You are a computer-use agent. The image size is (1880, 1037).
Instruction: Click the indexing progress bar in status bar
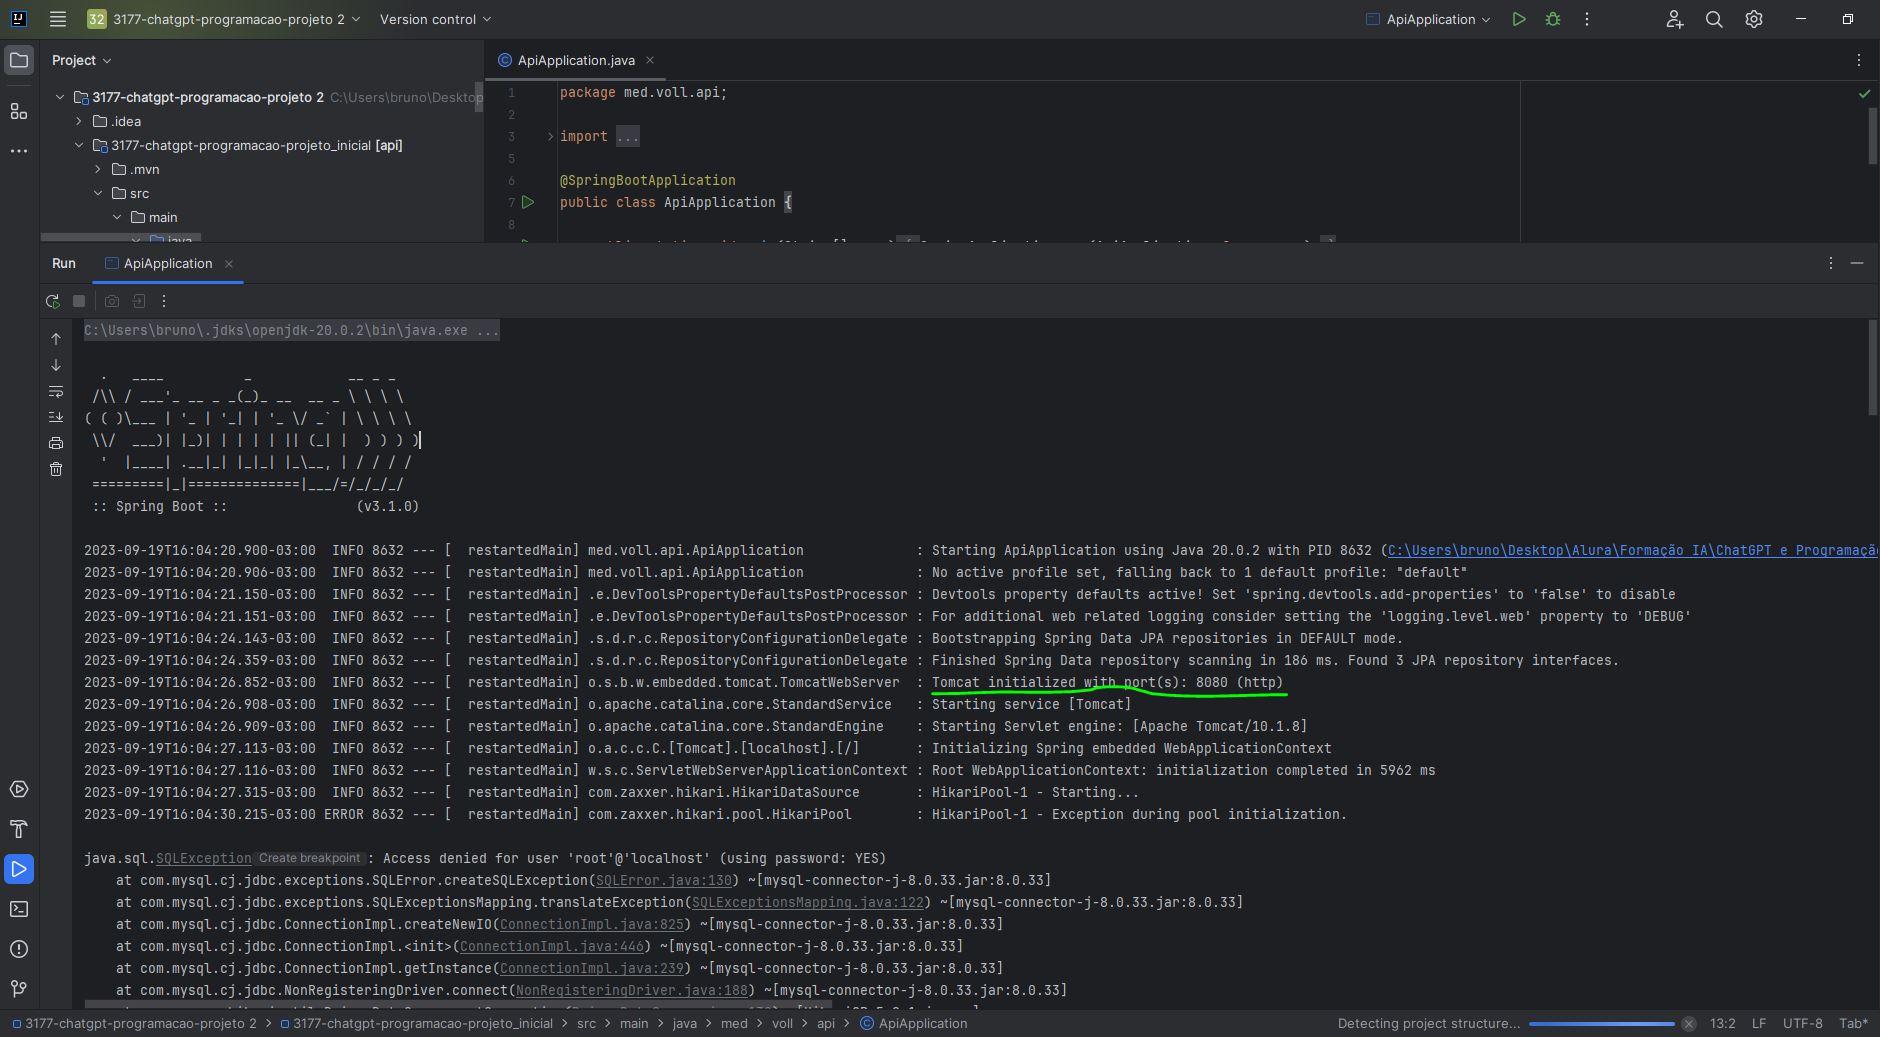(1602, 1024)
